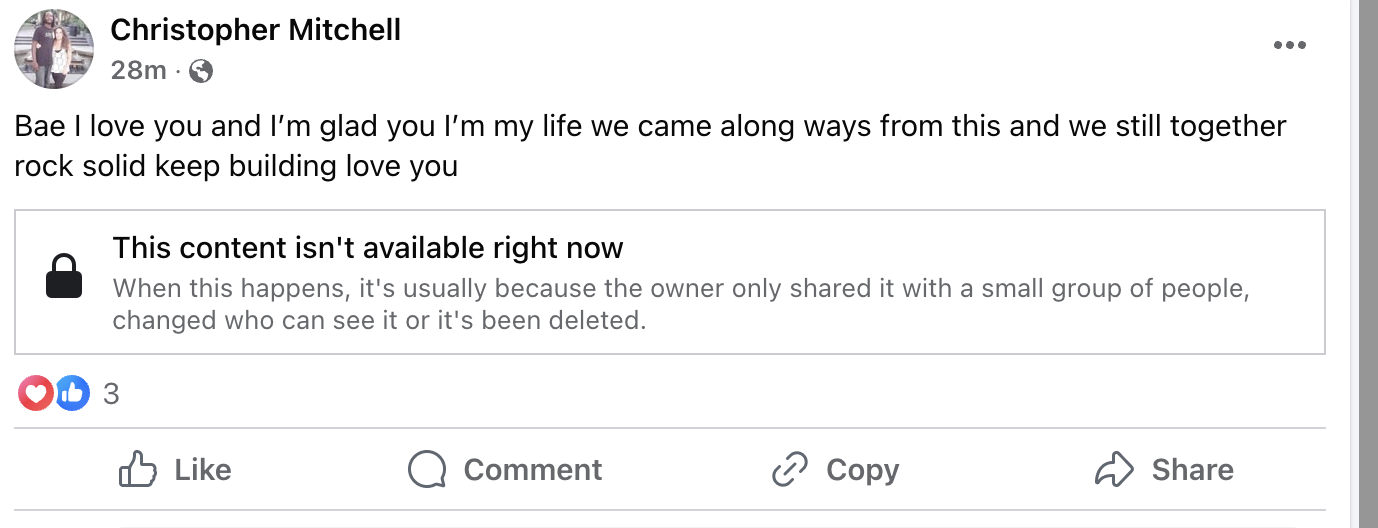View the 3 reactions count
This screenshot has height=528, width=1378.
111,394
